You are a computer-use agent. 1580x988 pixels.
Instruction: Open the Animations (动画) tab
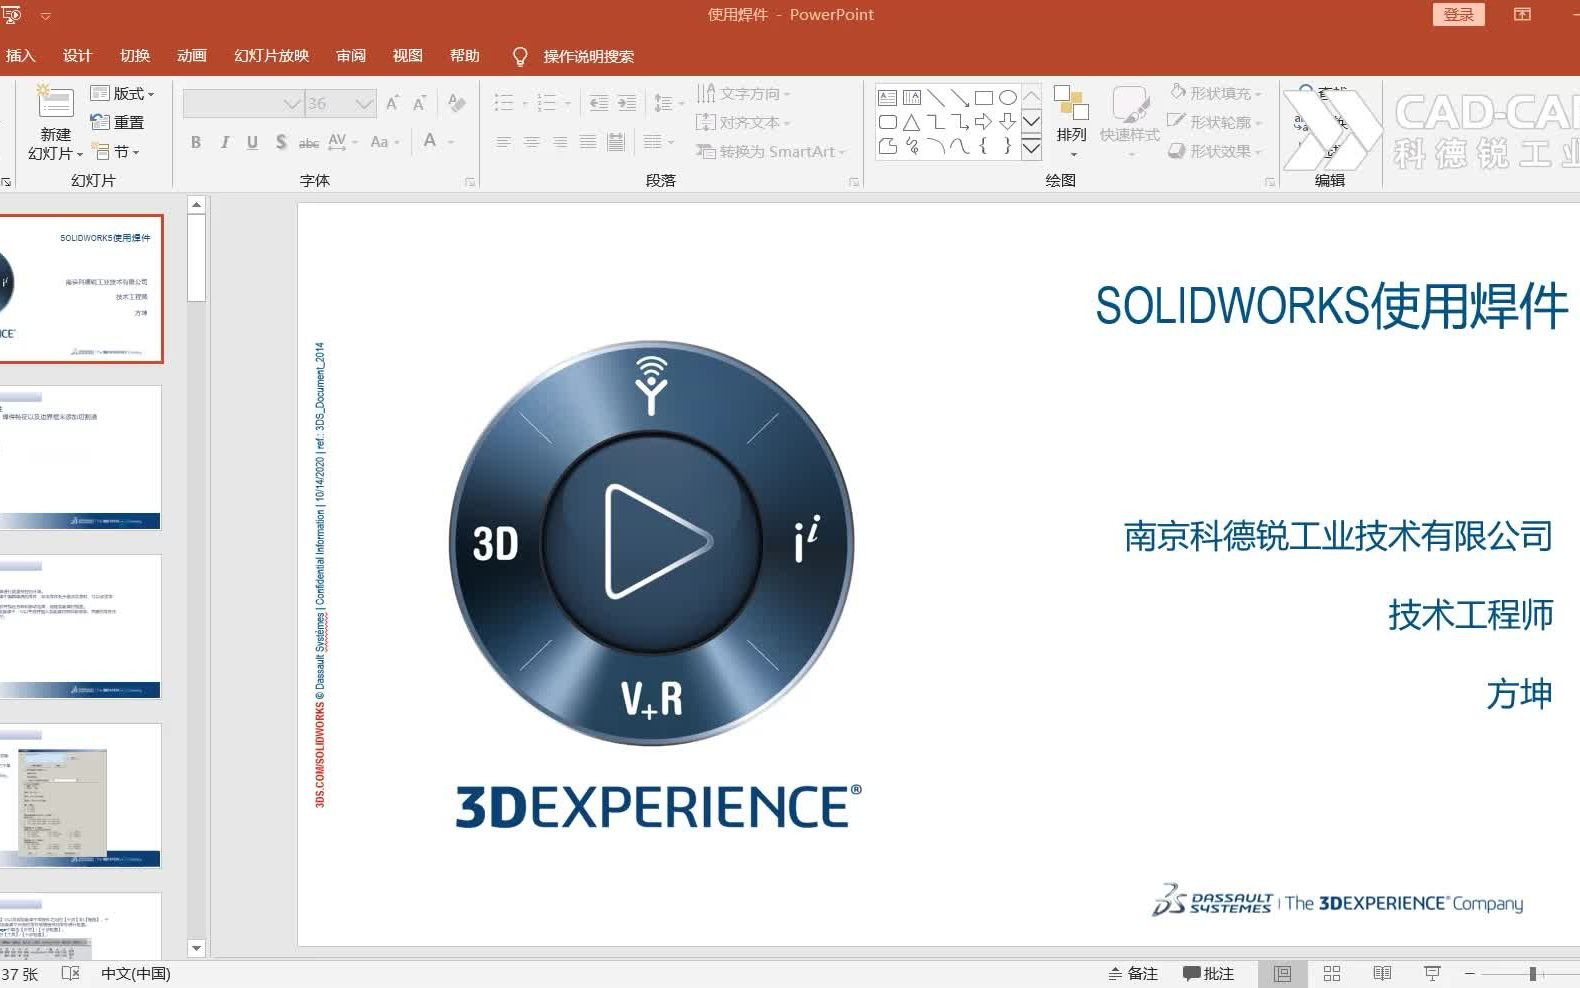(192, 56)
